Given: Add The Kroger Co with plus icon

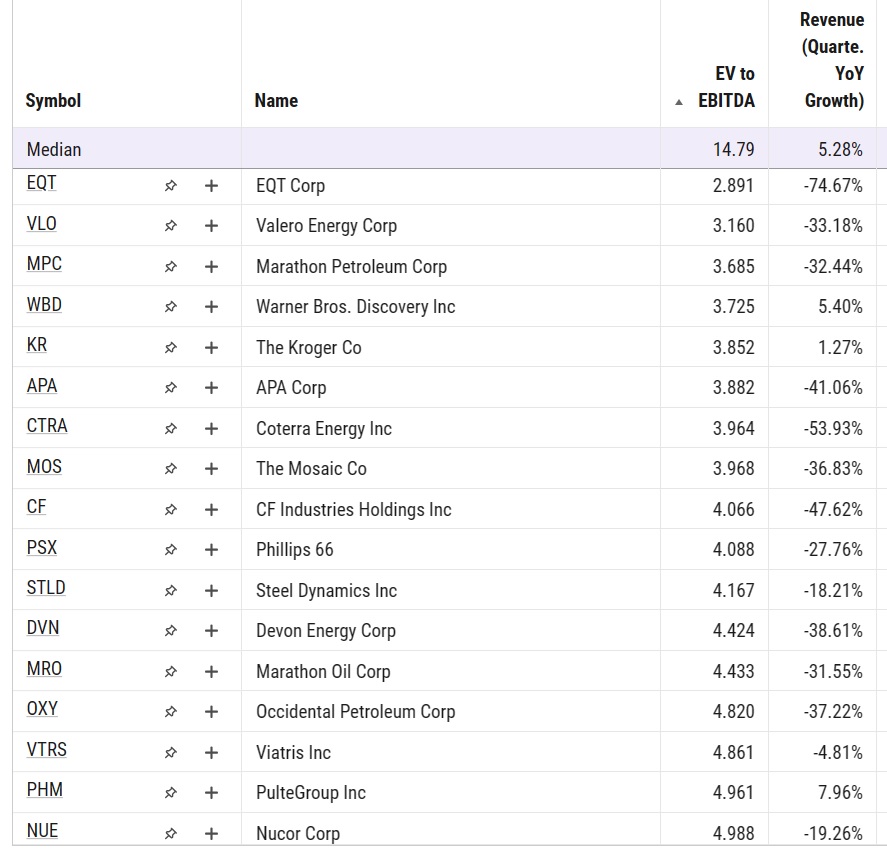Looking at the screenshot, I should [211, 347].
